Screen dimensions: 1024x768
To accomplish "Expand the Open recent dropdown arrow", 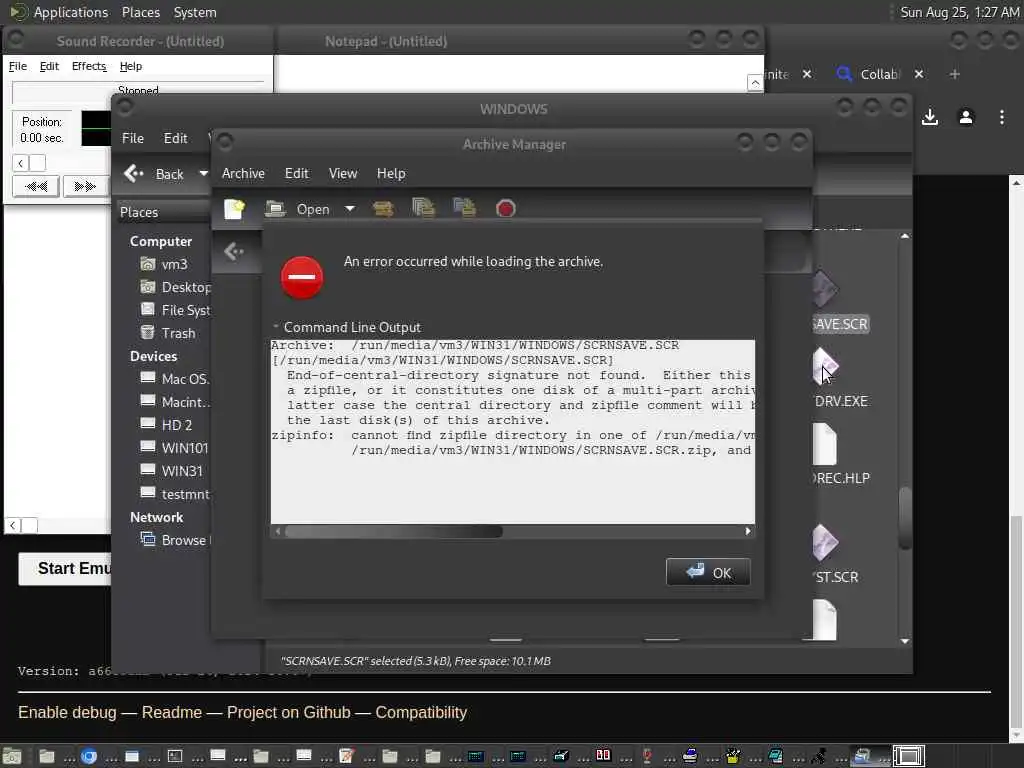I will tap(350, 209).
